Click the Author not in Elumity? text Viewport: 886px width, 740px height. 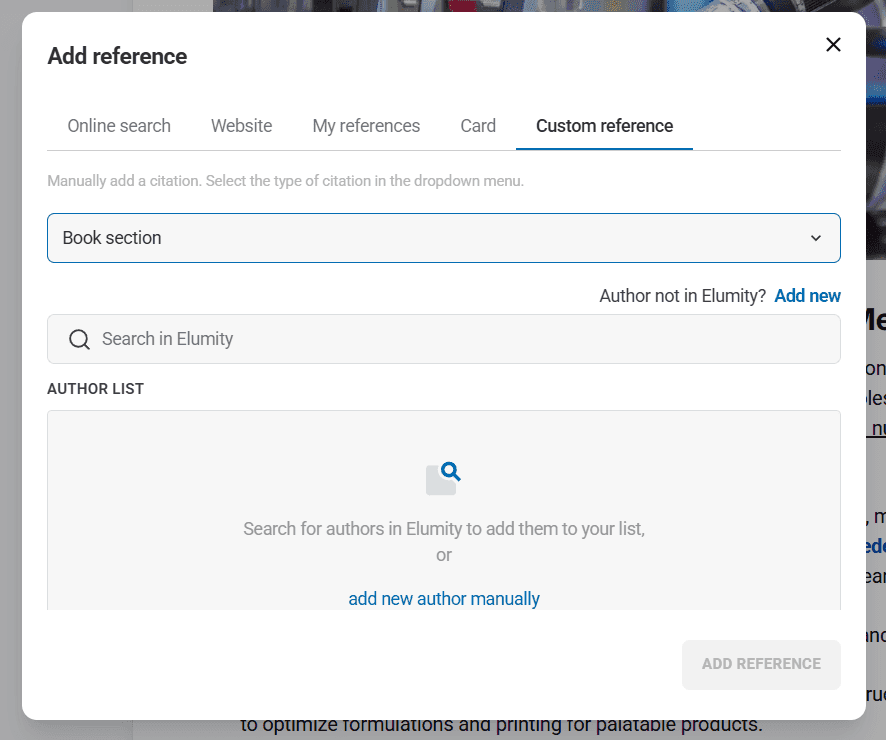(682, 295)
